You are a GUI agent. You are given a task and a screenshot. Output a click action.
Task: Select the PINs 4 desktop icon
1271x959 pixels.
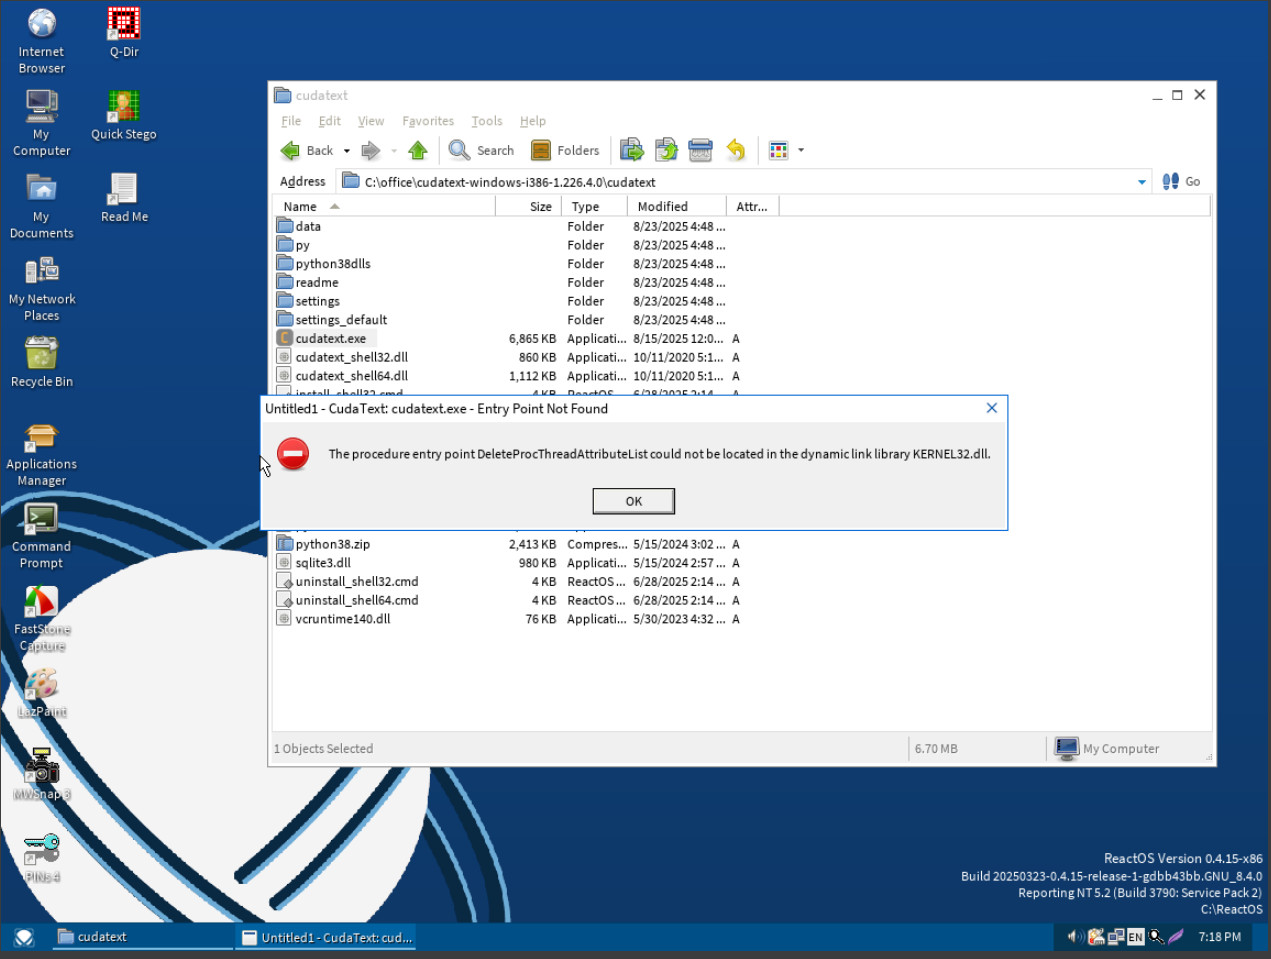(41, 857)
